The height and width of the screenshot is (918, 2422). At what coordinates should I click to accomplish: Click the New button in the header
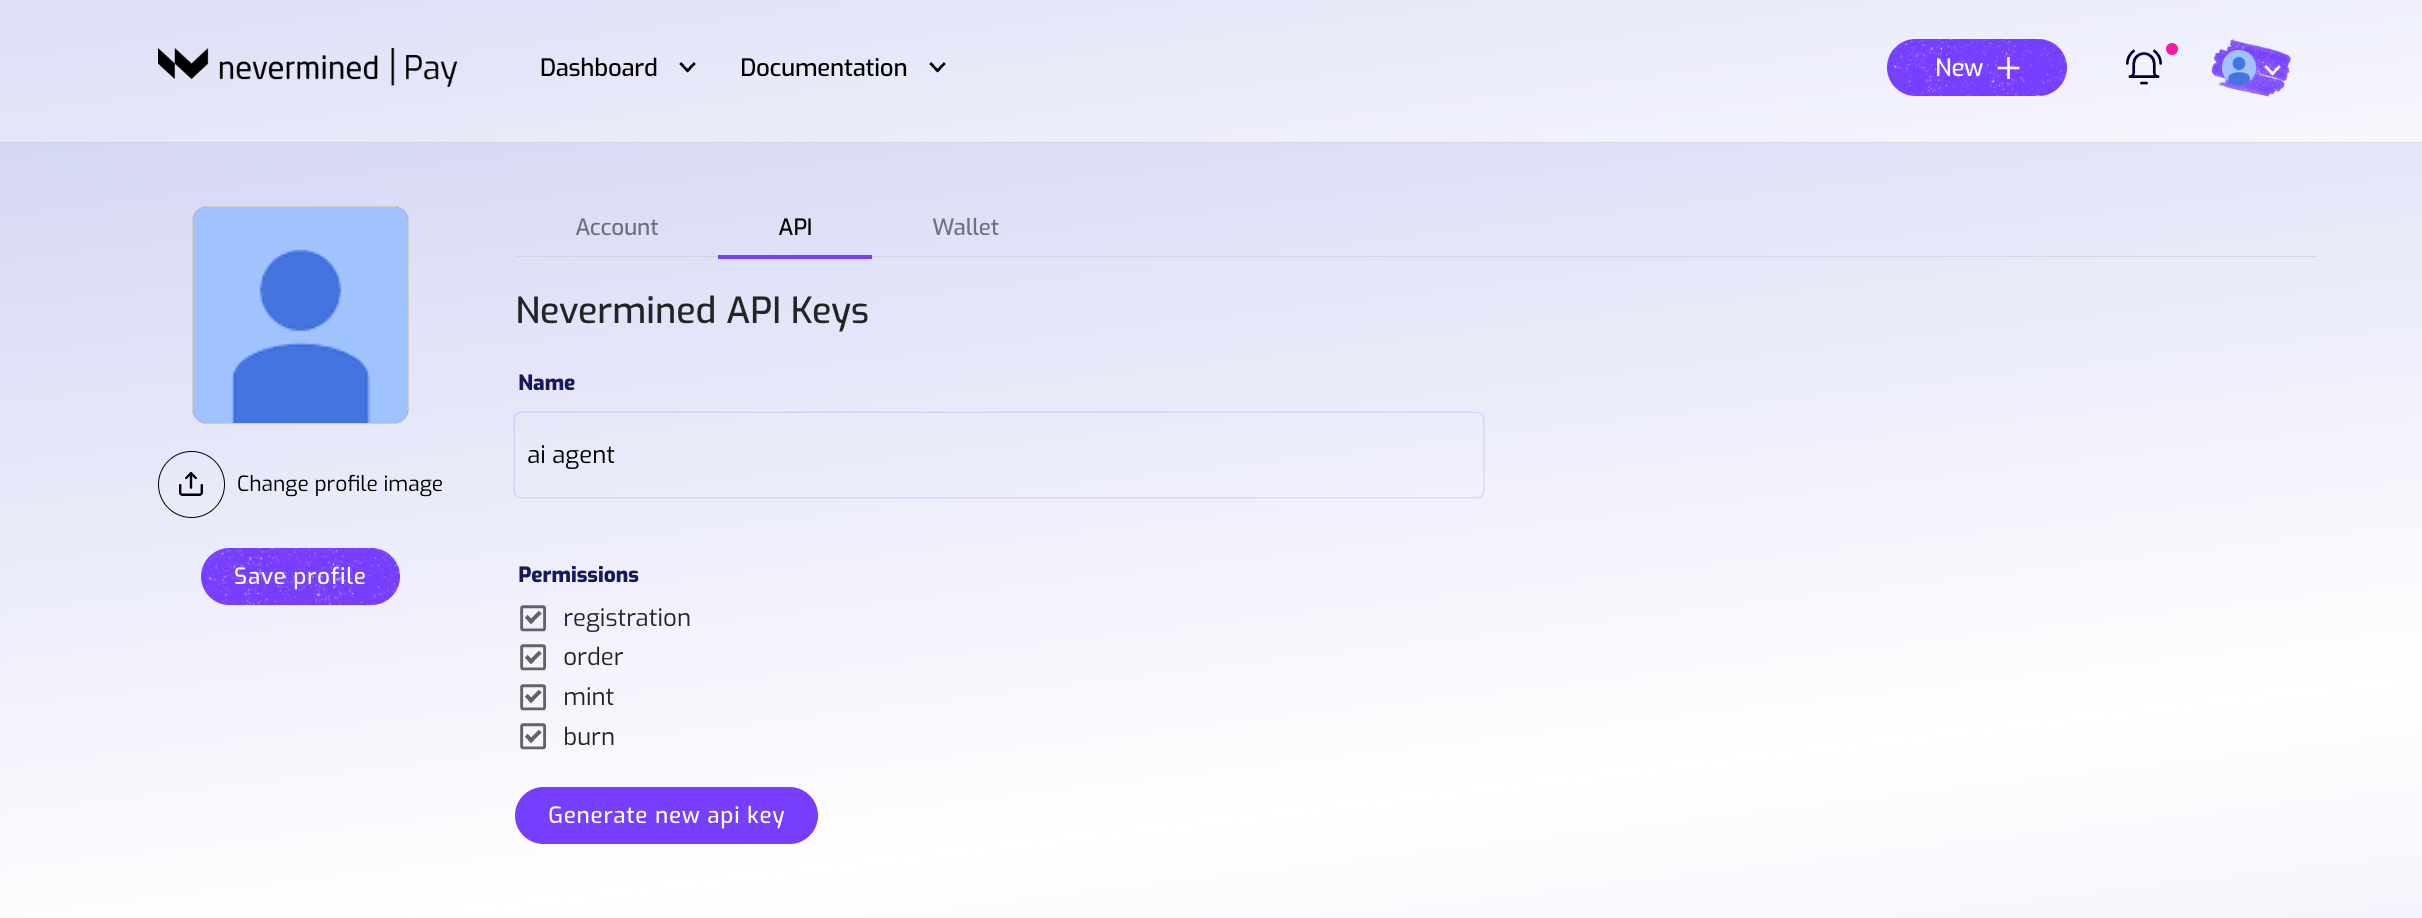tap(1975, 67)
